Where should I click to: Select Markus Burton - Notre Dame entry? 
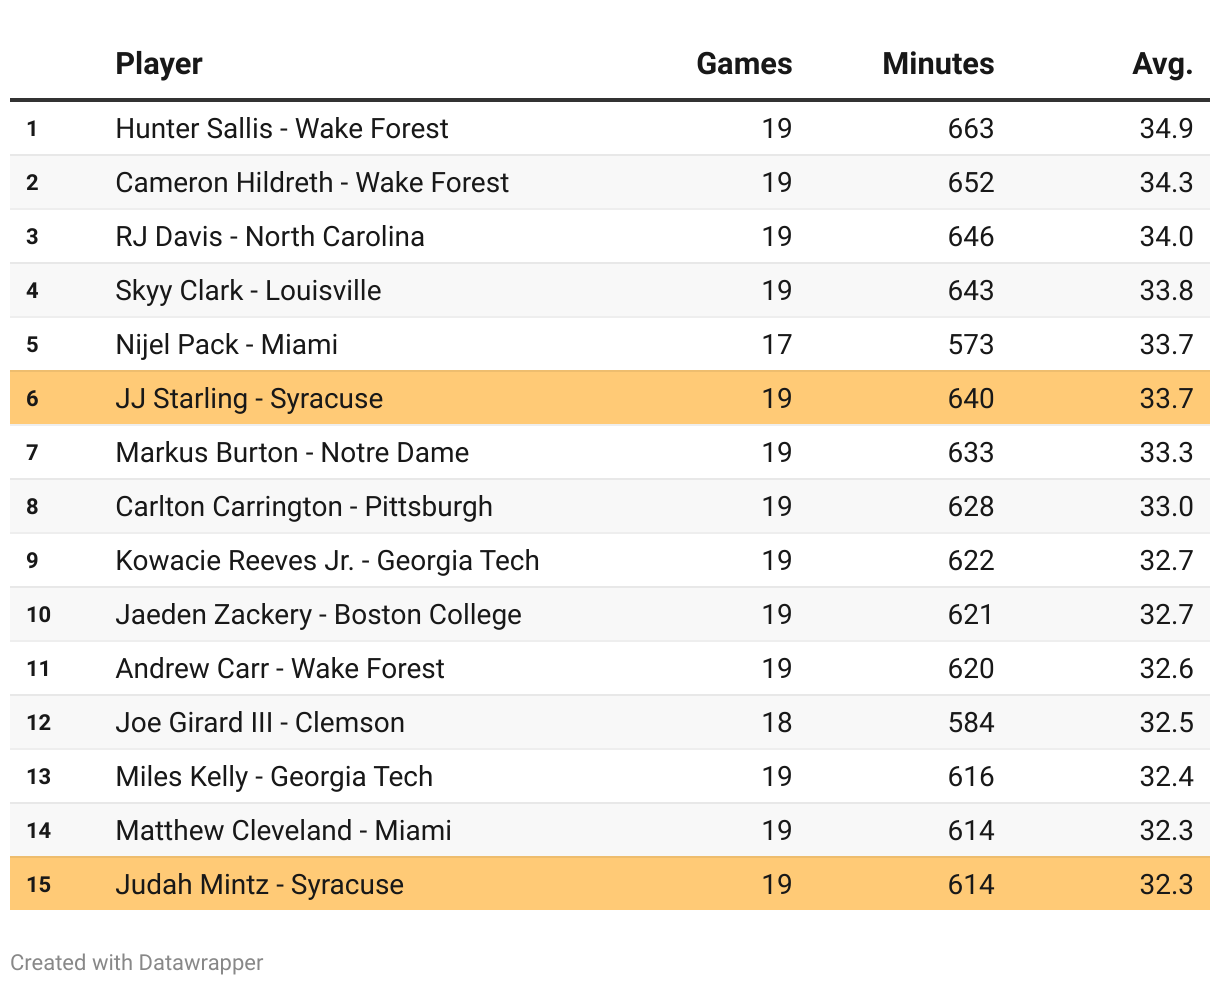[x=292, y=452]
